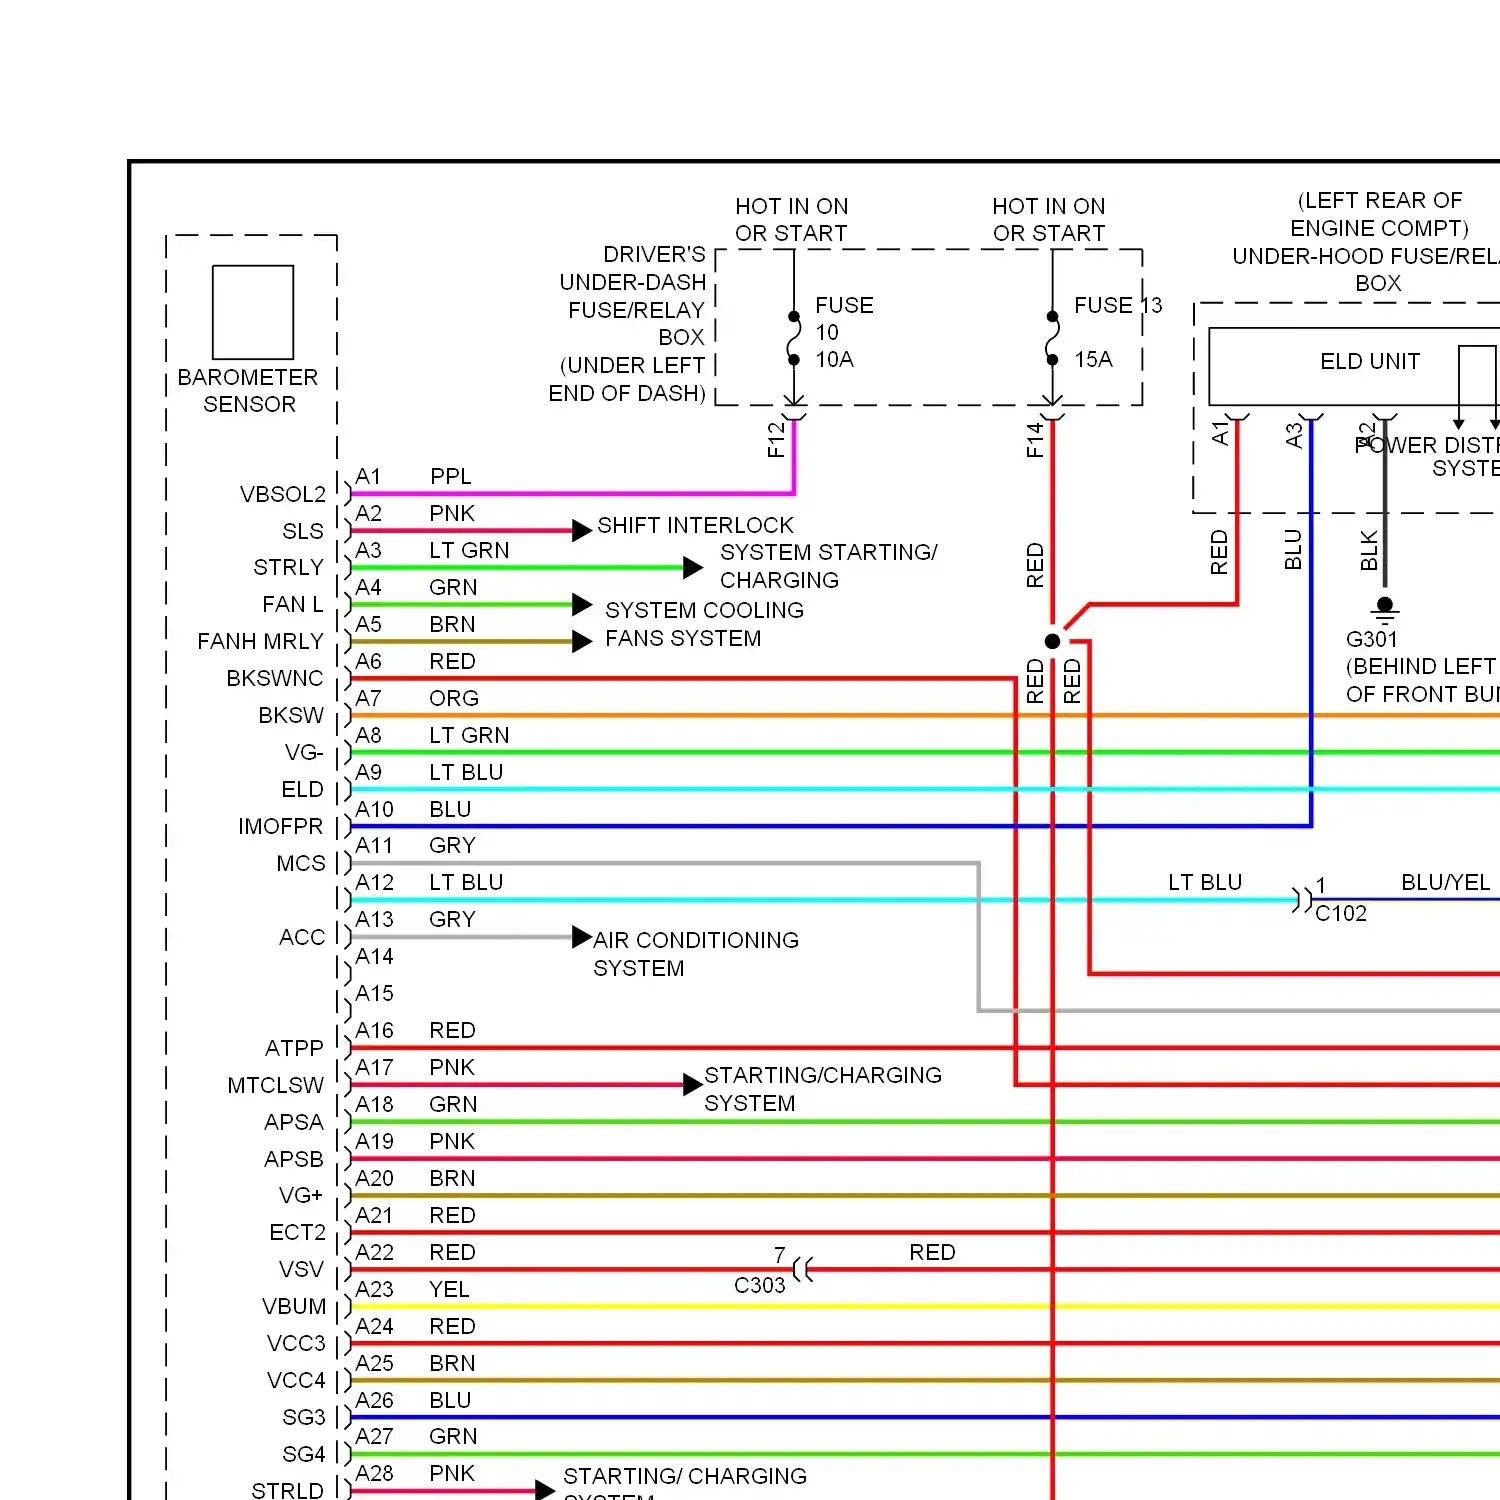Select the A1 PPL wire label
The image size is (1500, 1500).
[x=413, y=476]
